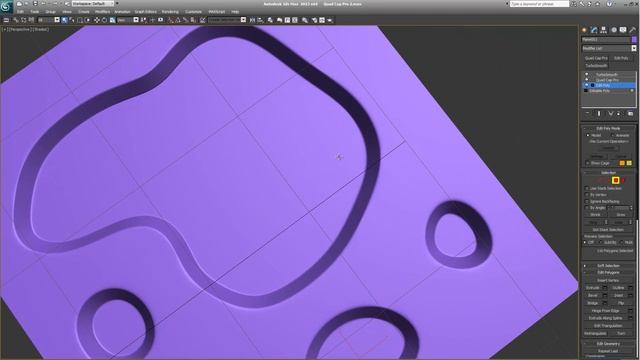Toggle the Show Cage checkbox
This screenshot has width=640, height=360.
coord(587,163)
